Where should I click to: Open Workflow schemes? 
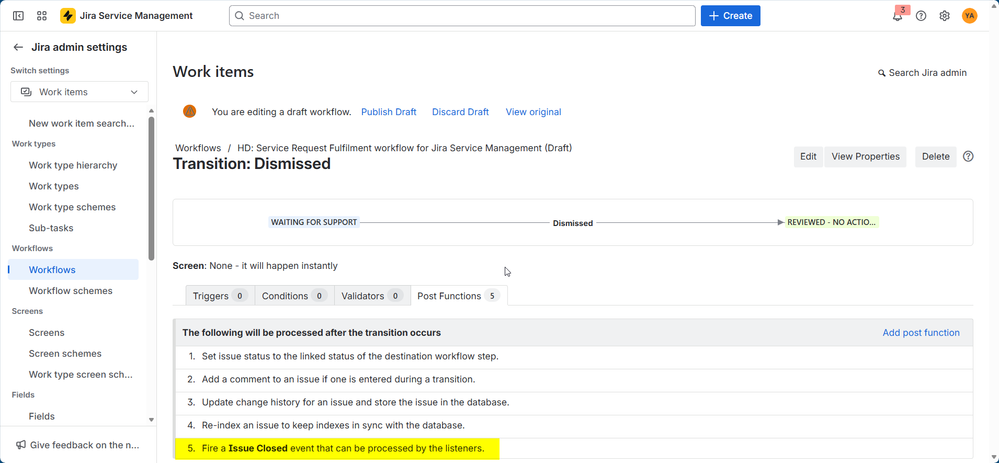point(70,290)
